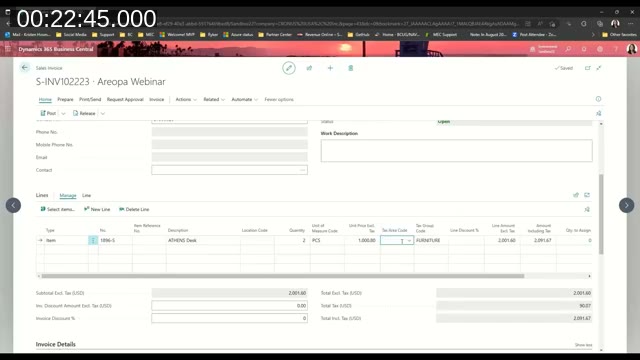The width and height of the screenshot is (640, 360).
Task: Open the Business Central search icon
Action: (568, 49)
